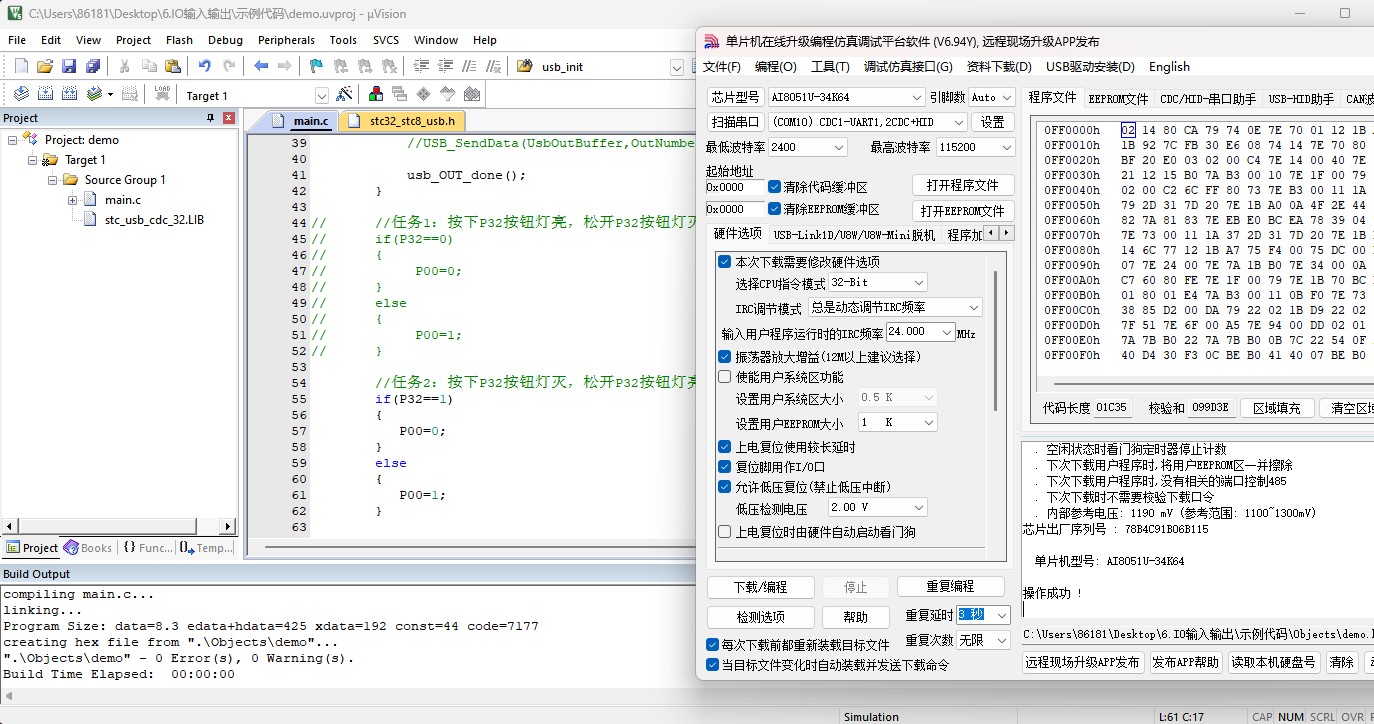Toggle 清除EEPROM缓冲区 checkbox
The image size is (1374, 724).
pos(775,209)
